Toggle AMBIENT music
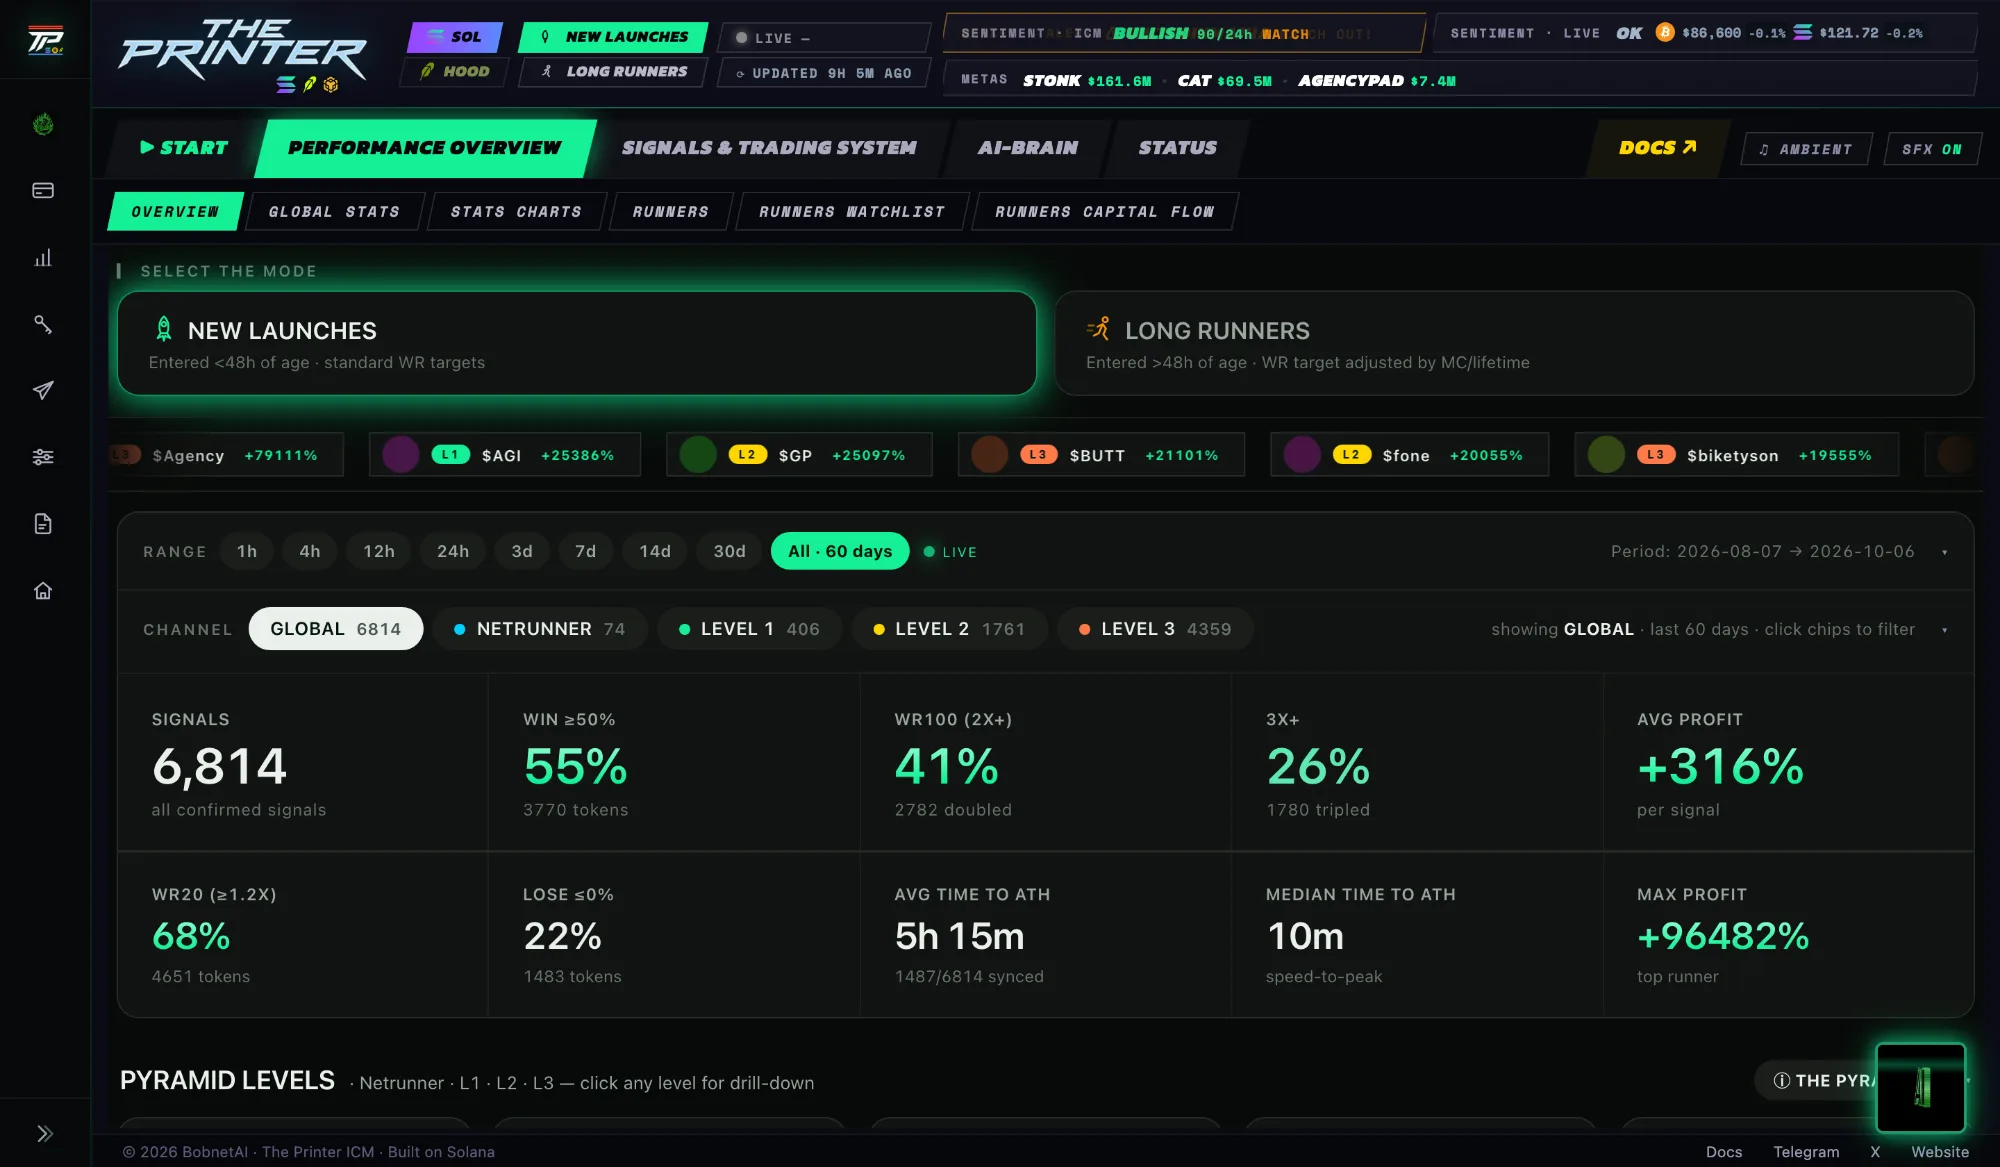This screenshot has height=1167, width=2000. [x=1806, y=149]
